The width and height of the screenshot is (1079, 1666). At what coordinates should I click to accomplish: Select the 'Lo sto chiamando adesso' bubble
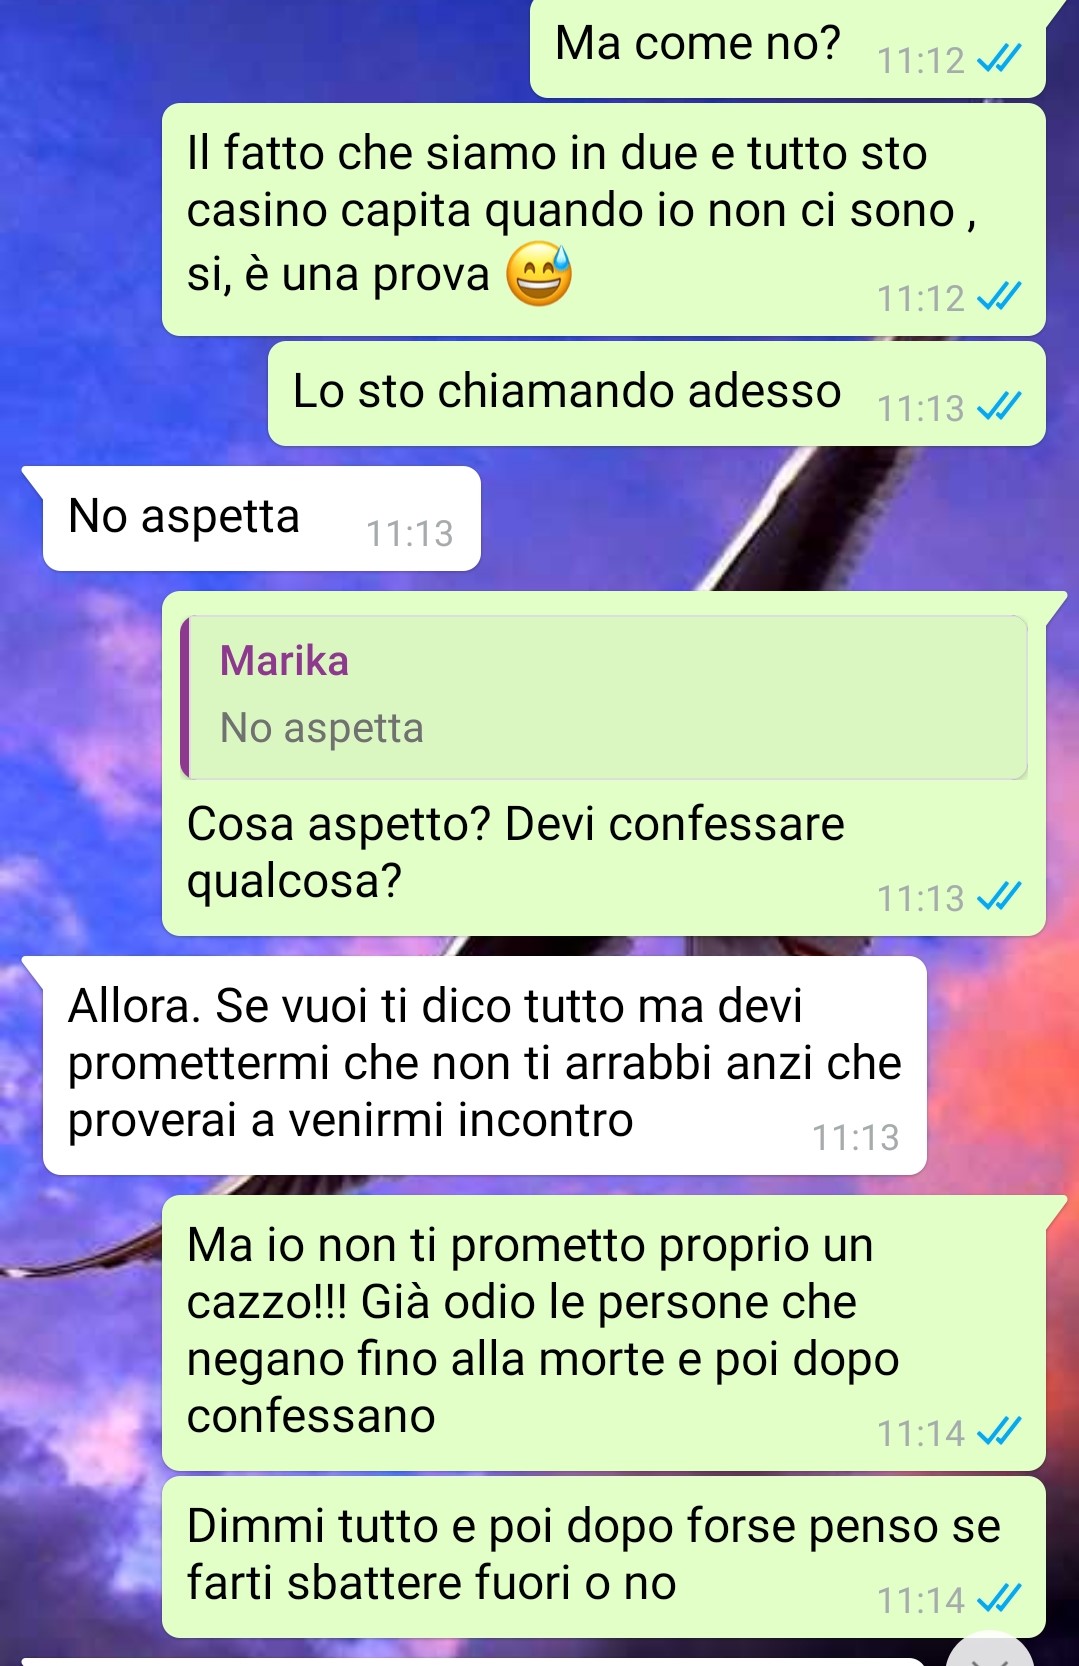(x=656, y=393)
